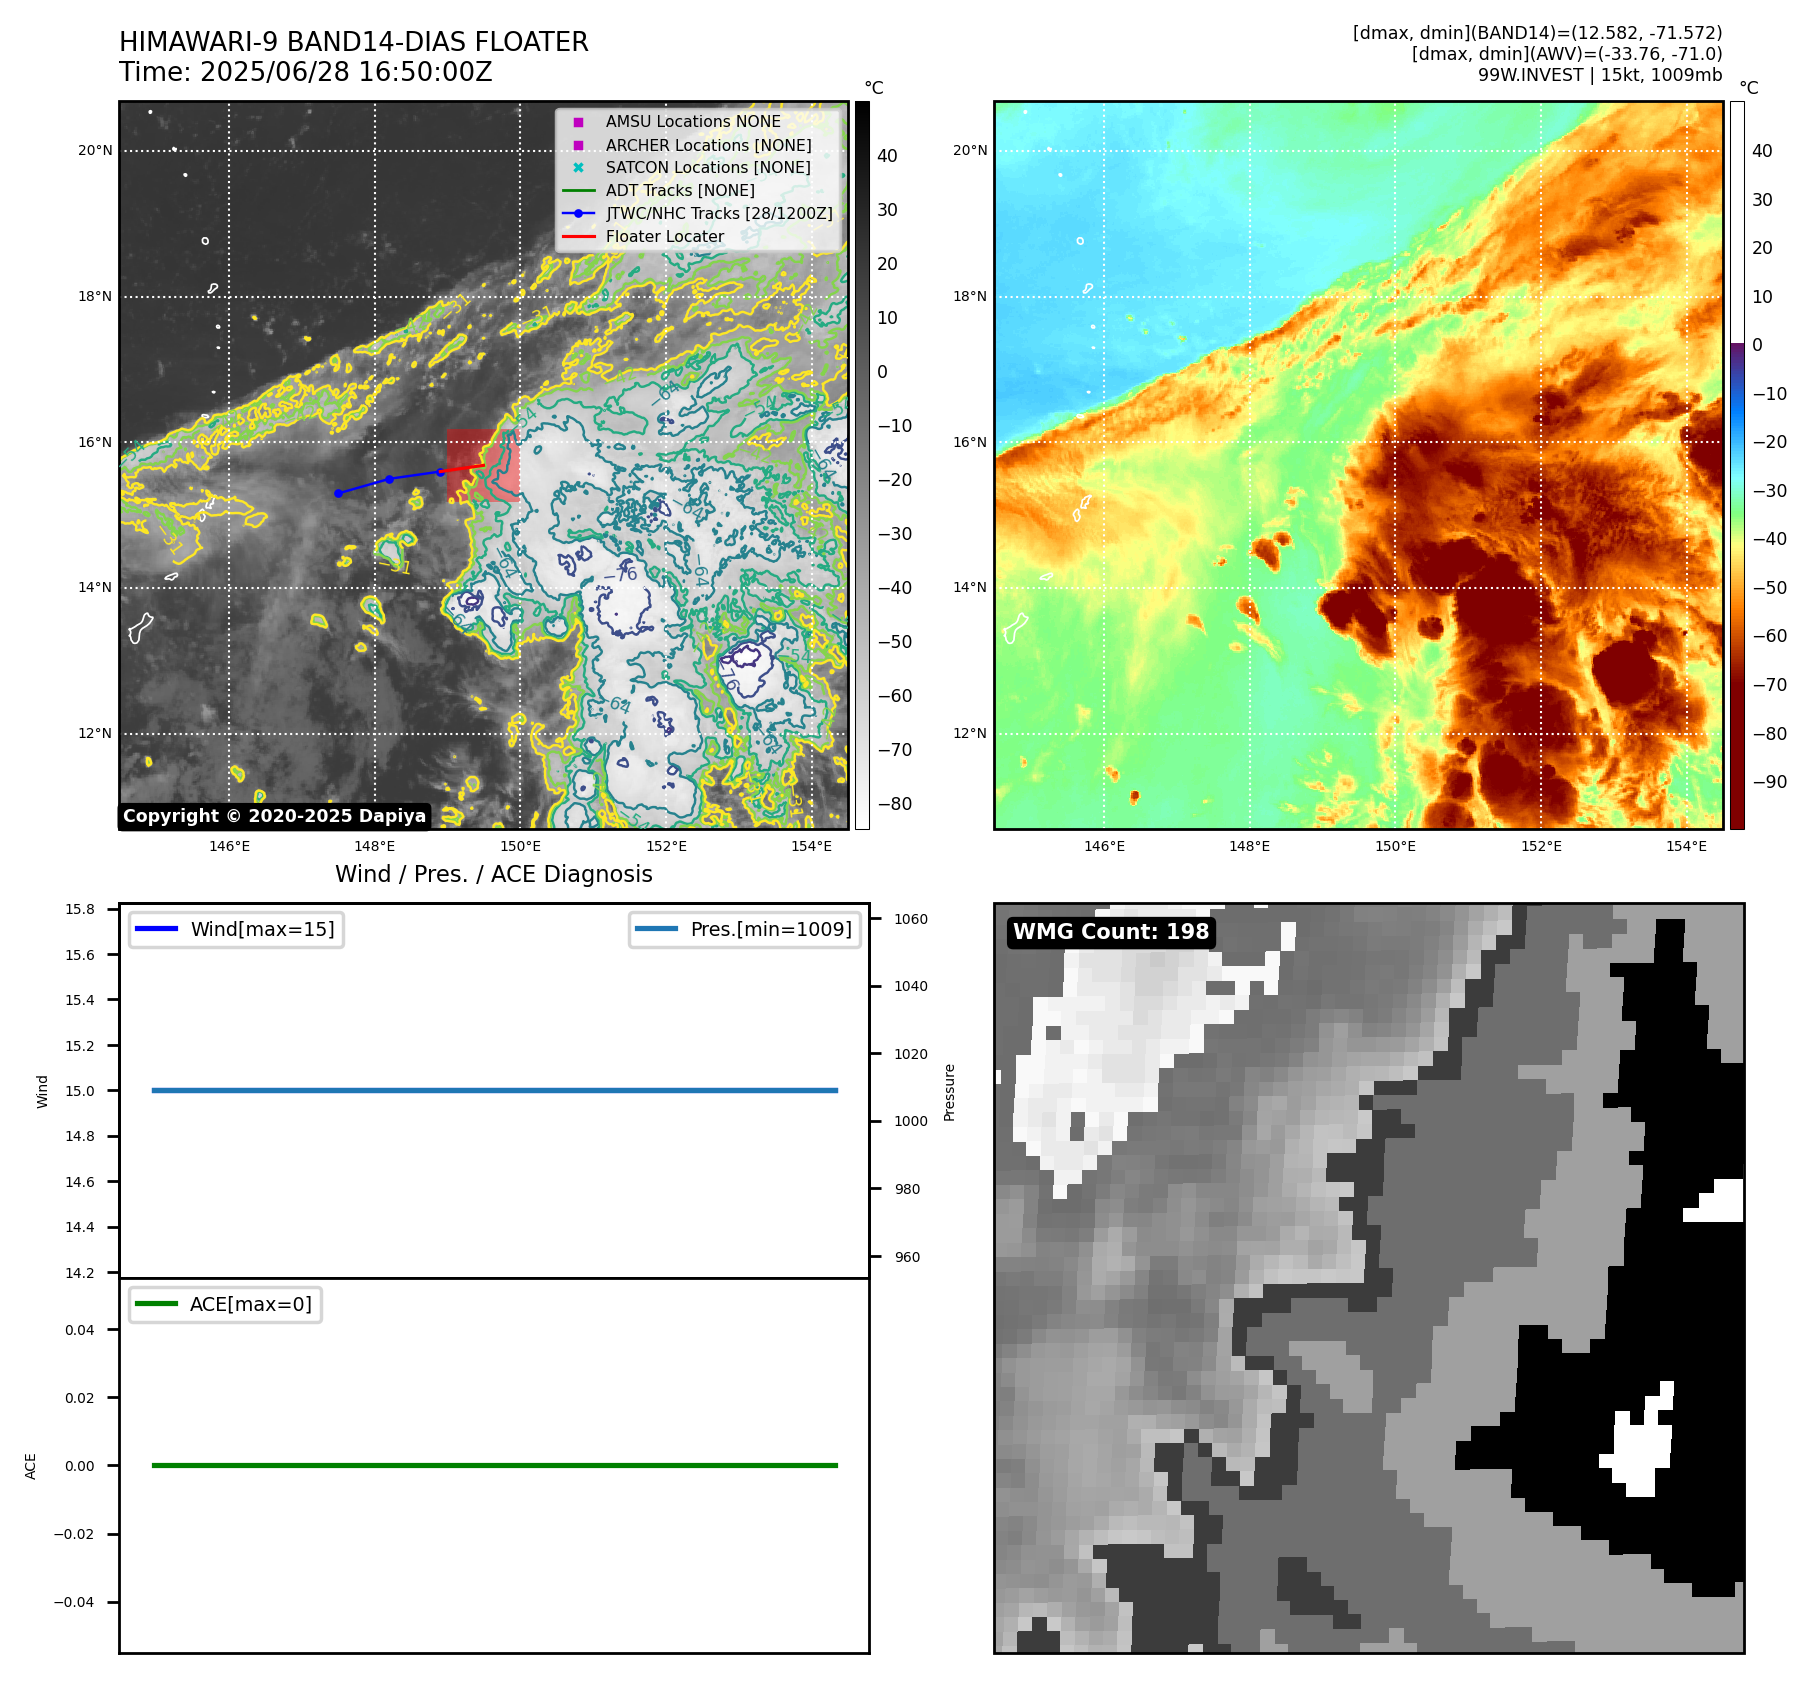This screenshot has height=1690, width=1813.
Task: Click the 'Copyright © 2020-2025 Dapiya' label
Action: [274, 816]
